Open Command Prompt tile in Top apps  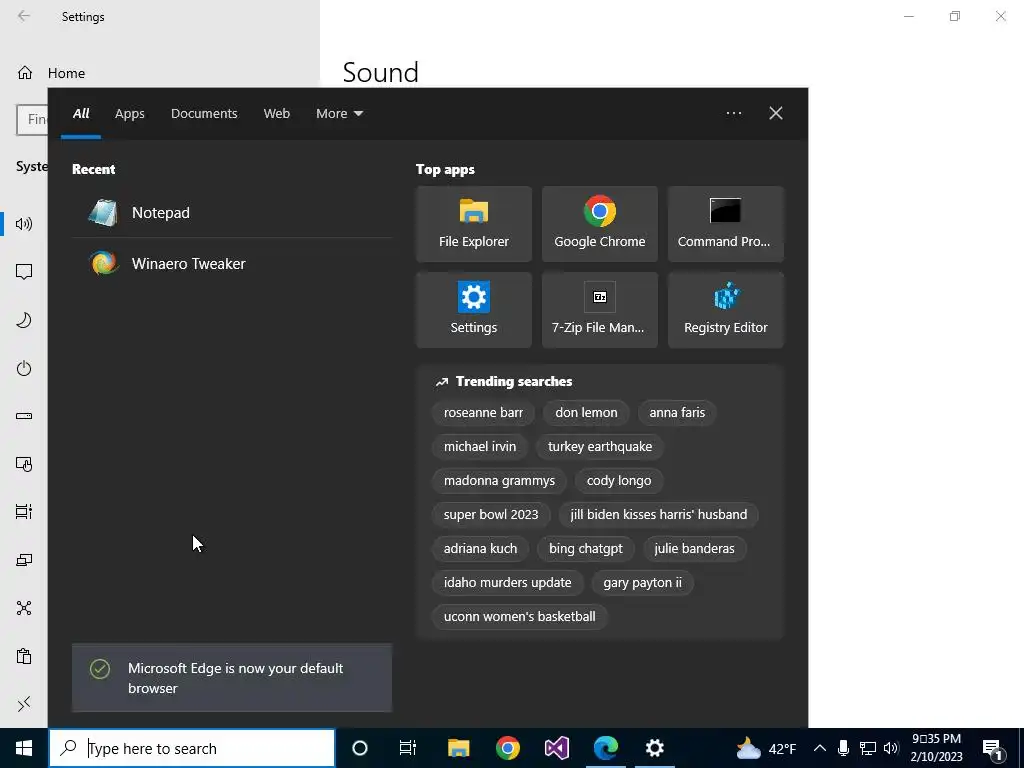pyautogui.click(x=726, y=224)
